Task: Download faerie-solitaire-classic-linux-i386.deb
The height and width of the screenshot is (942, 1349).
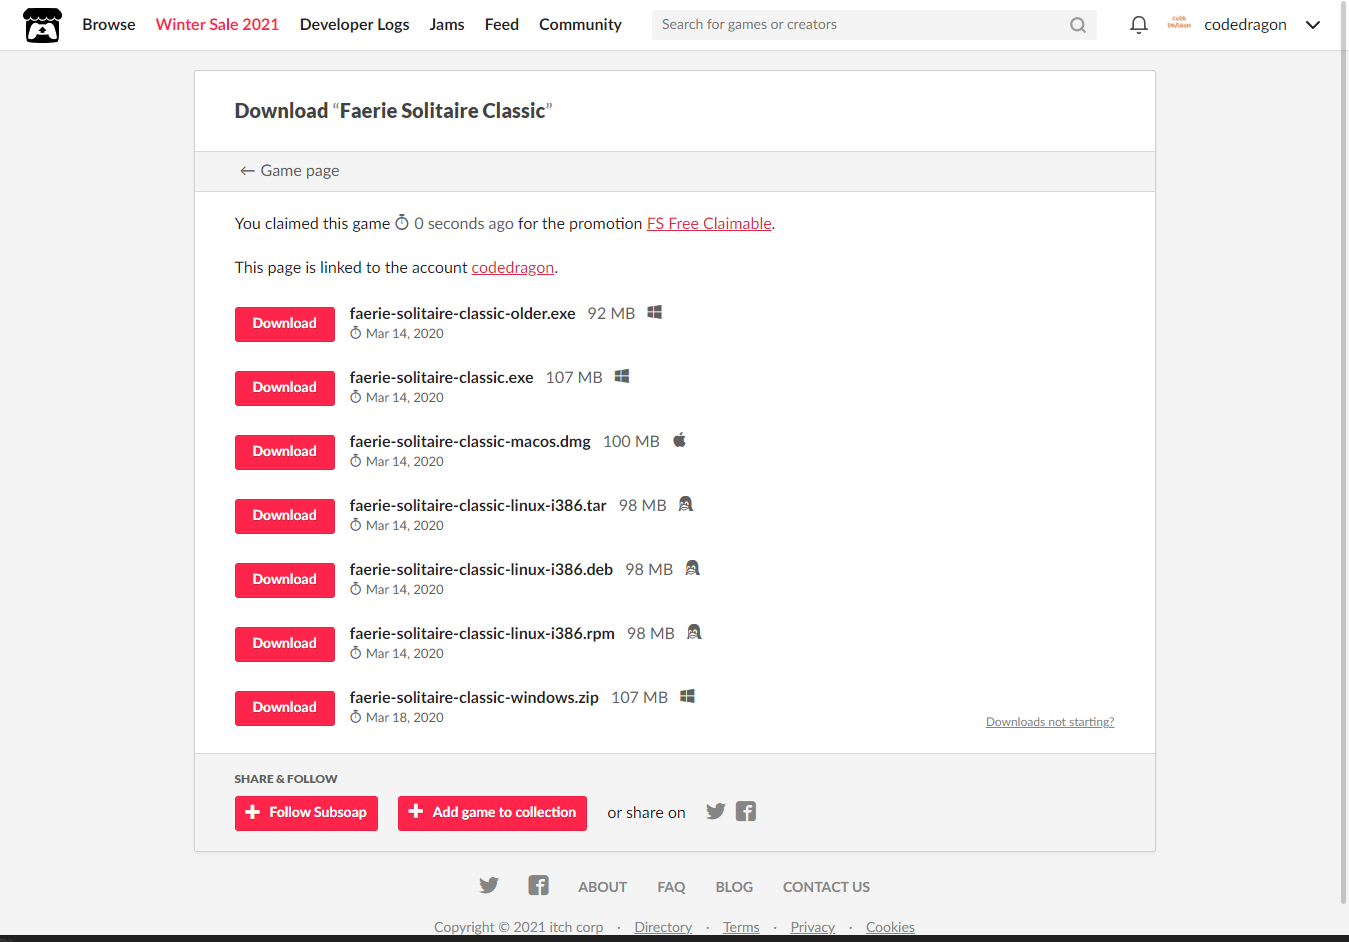Action: (285, 580)
